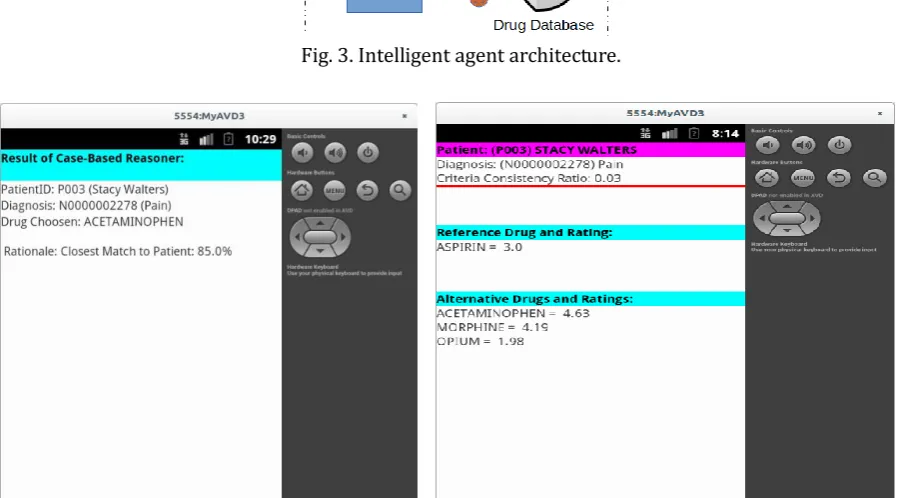
Task: Click volume down button in right emulator
Action: [767, 145]
